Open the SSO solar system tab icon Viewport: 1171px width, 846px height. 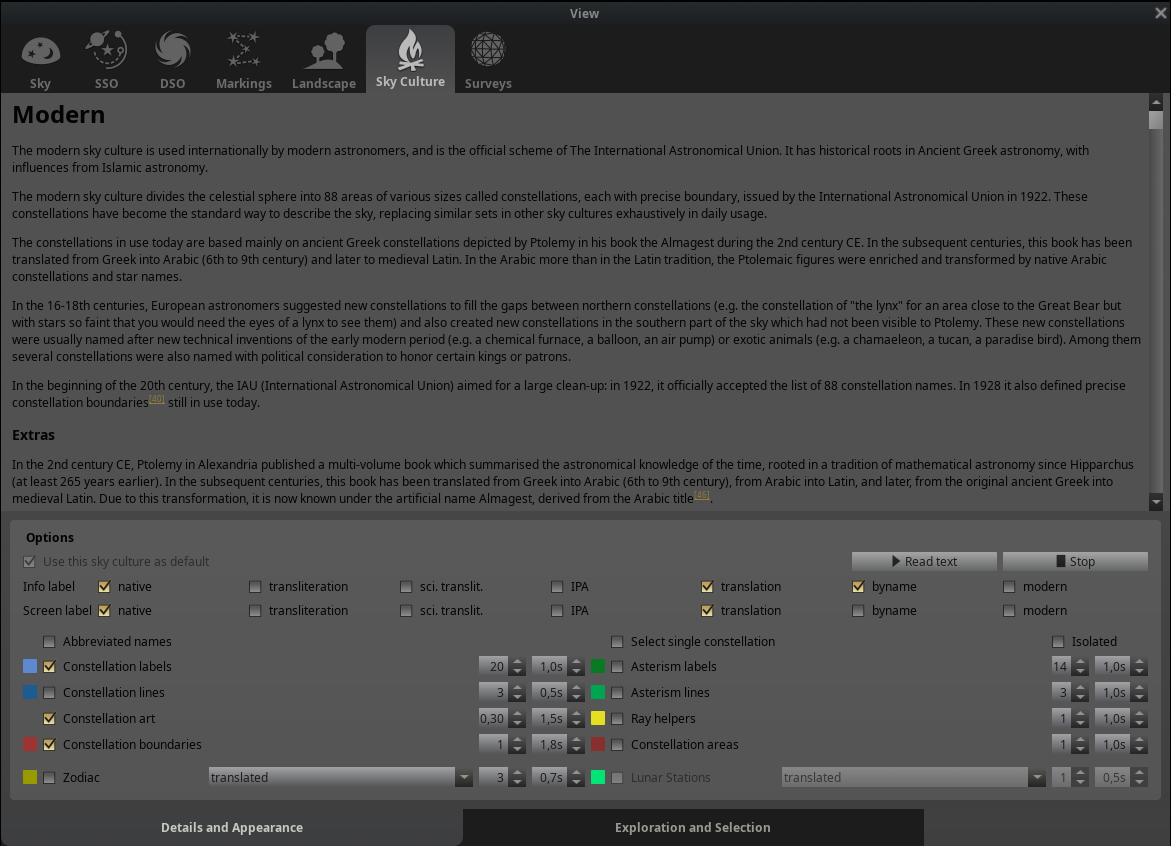tap(106, 50)
